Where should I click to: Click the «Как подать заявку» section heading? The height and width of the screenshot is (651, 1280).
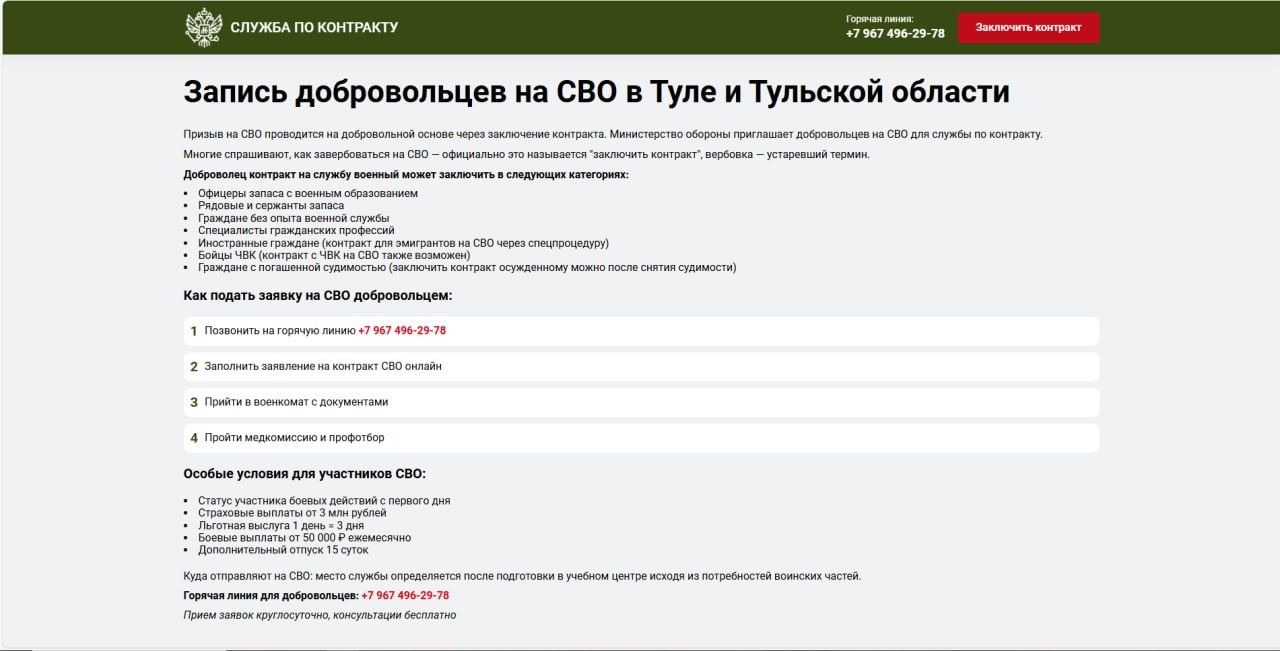coord(317,296)
